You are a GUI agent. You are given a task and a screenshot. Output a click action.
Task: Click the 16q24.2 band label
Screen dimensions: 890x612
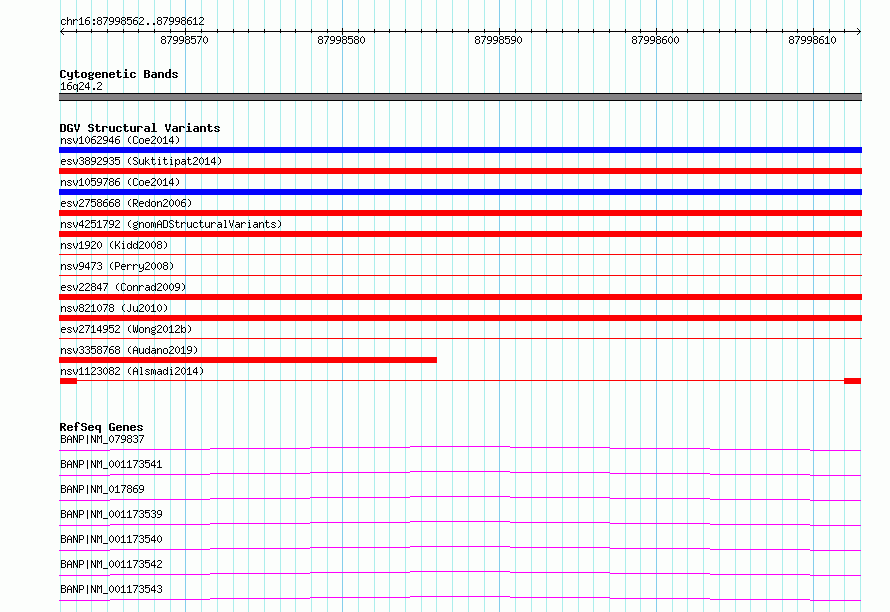81,86
